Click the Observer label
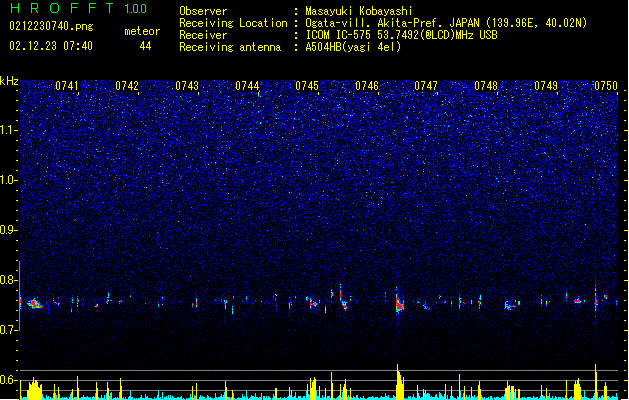The width and height of the screenshot is (629, 400). [x=203, y=11]
